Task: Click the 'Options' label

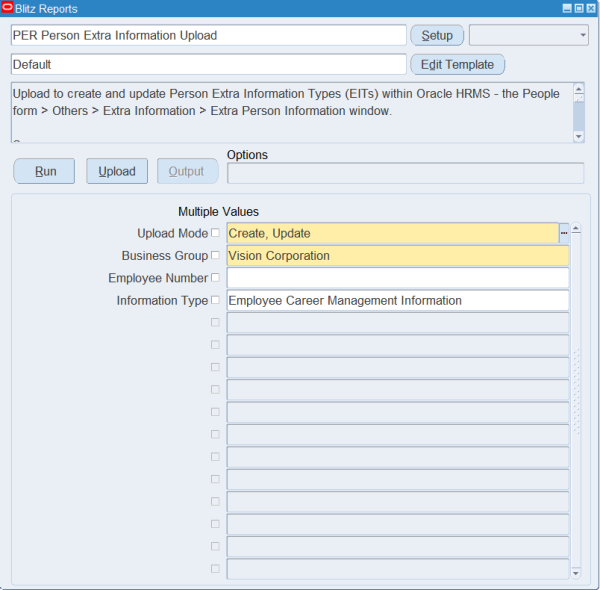Action: click(247, 155)
